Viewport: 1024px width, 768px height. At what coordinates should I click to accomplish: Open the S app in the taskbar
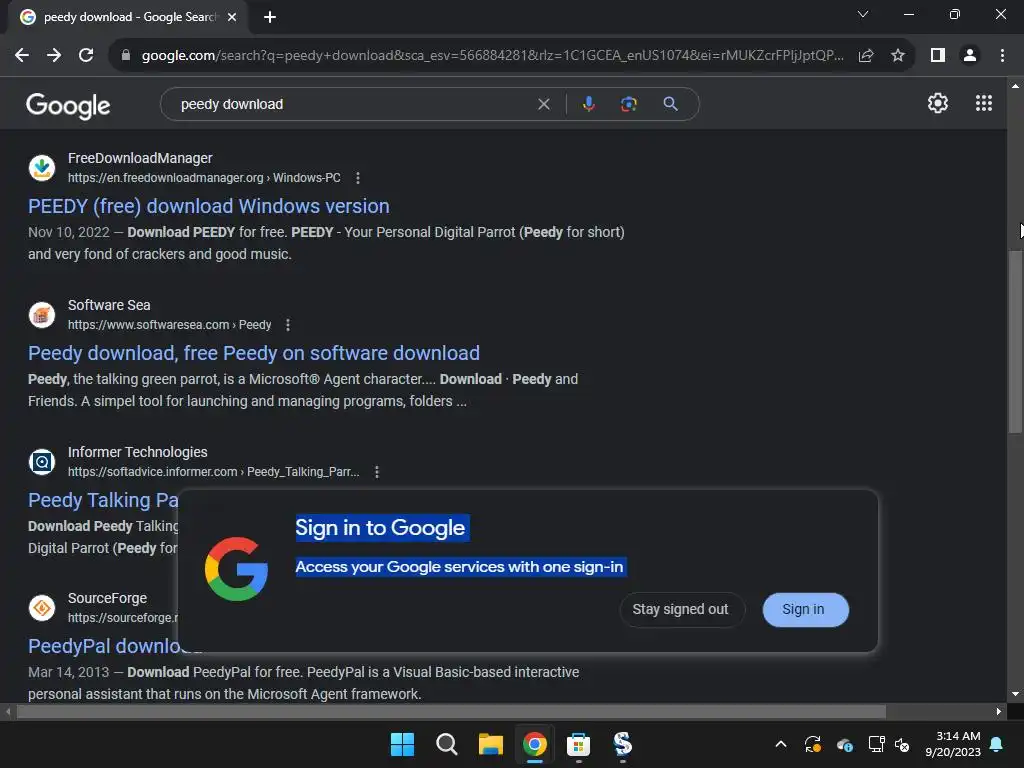[x=622, y=744]
